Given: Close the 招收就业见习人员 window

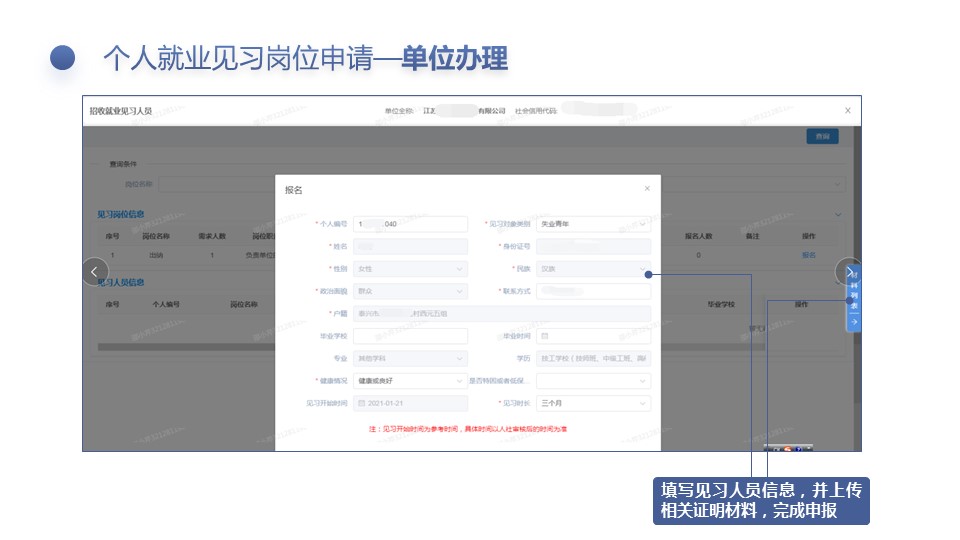Looking at the screenshot, I should click(x=848, y=110).
